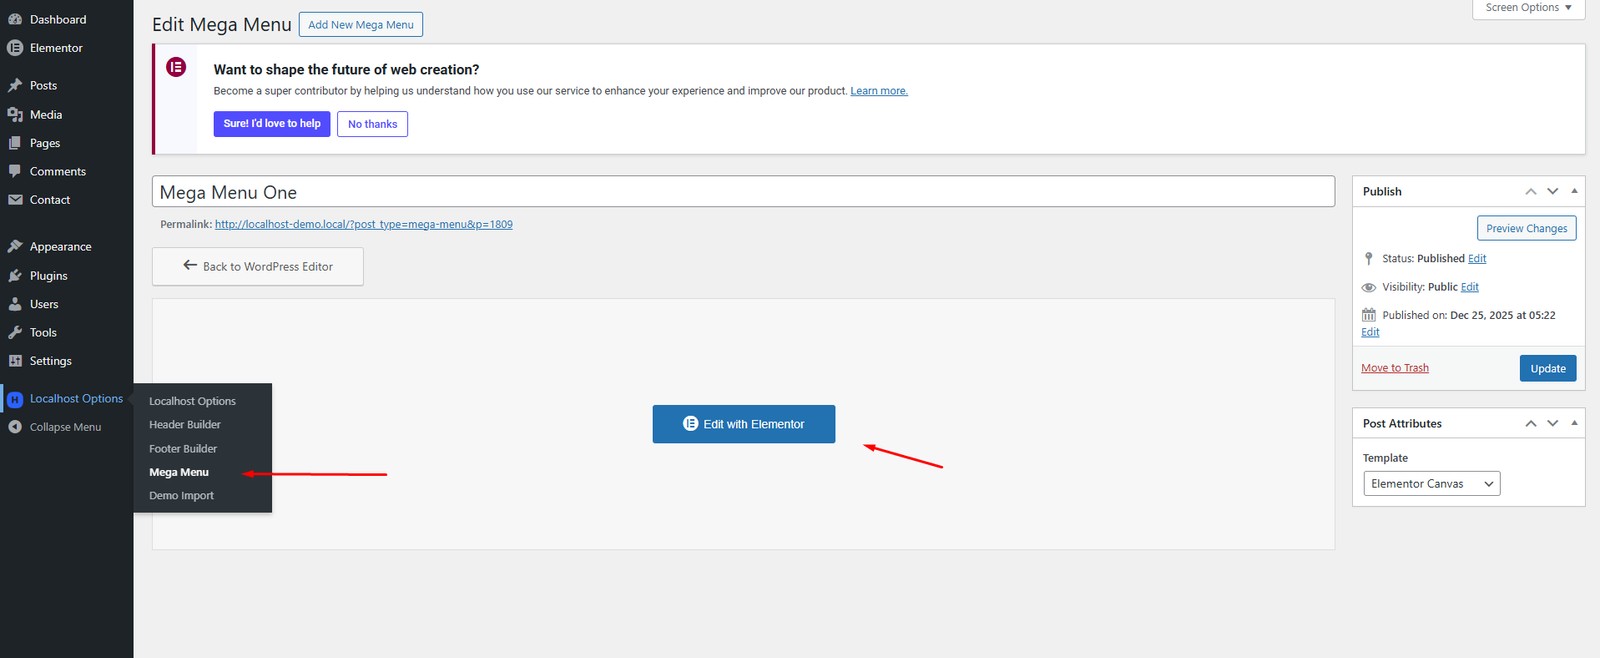The height and width of the screenshot is (658, 1600).
Task: Click the Mega Menu One title field
Action: pos(743,192)
